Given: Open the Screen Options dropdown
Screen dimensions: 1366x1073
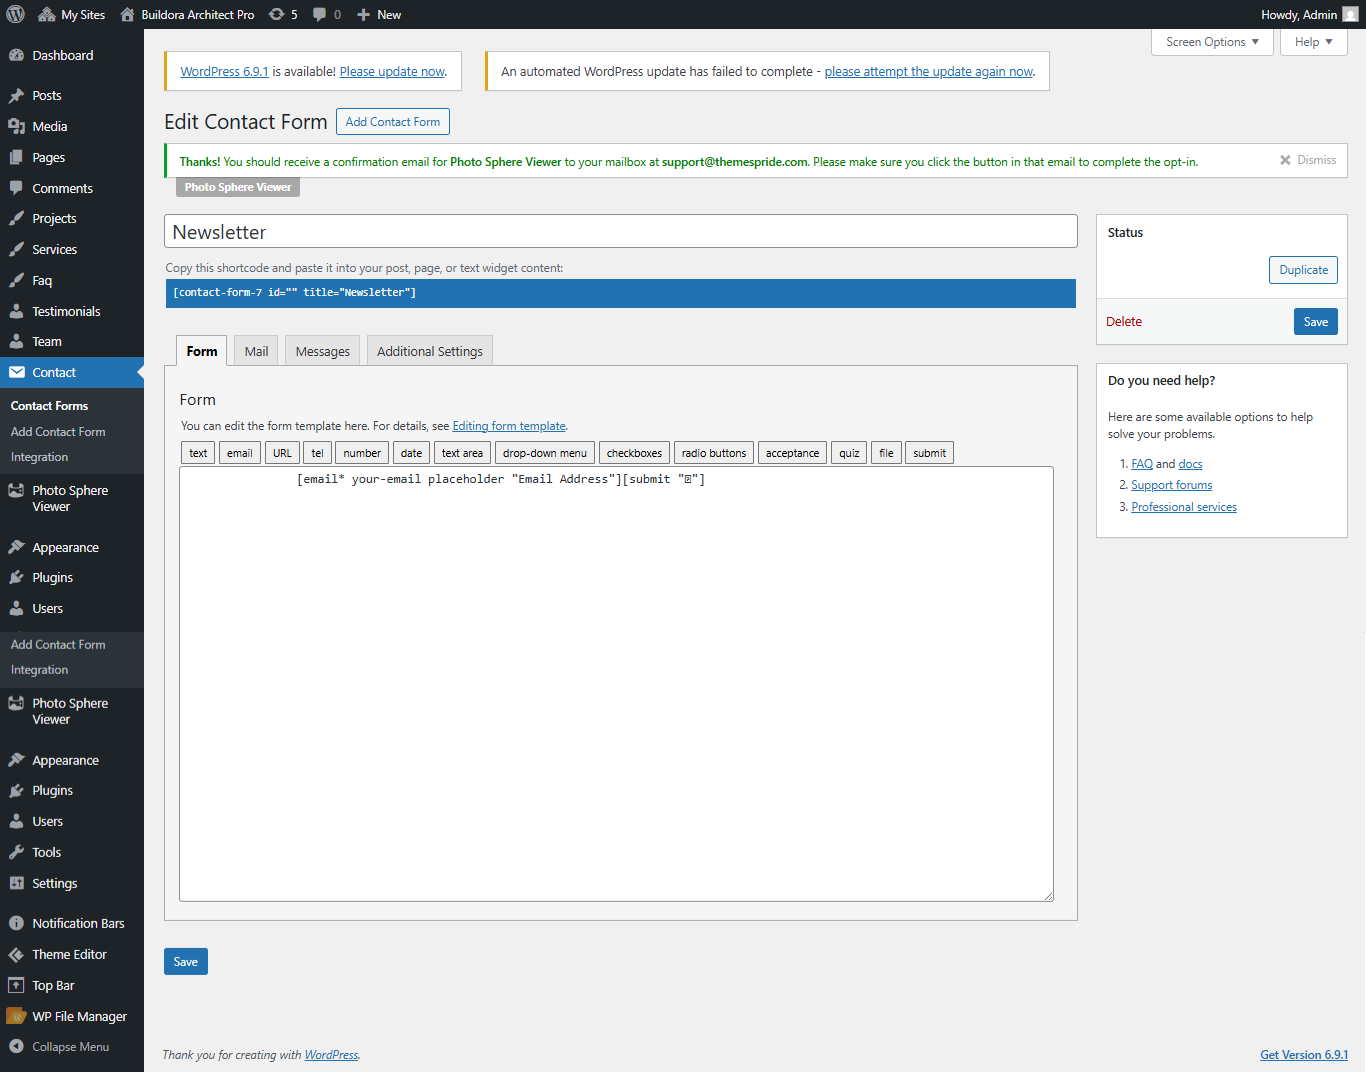Looking at the screenshot, I should 1211,42.
